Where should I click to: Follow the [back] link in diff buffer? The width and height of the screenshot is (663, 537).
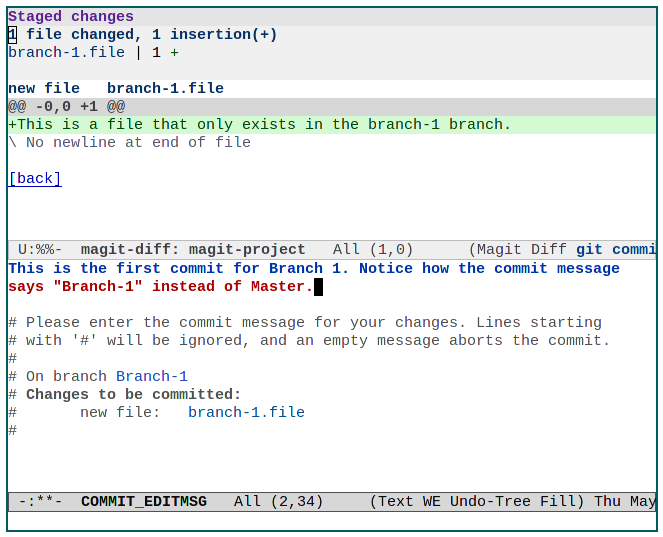click(35, 178)
